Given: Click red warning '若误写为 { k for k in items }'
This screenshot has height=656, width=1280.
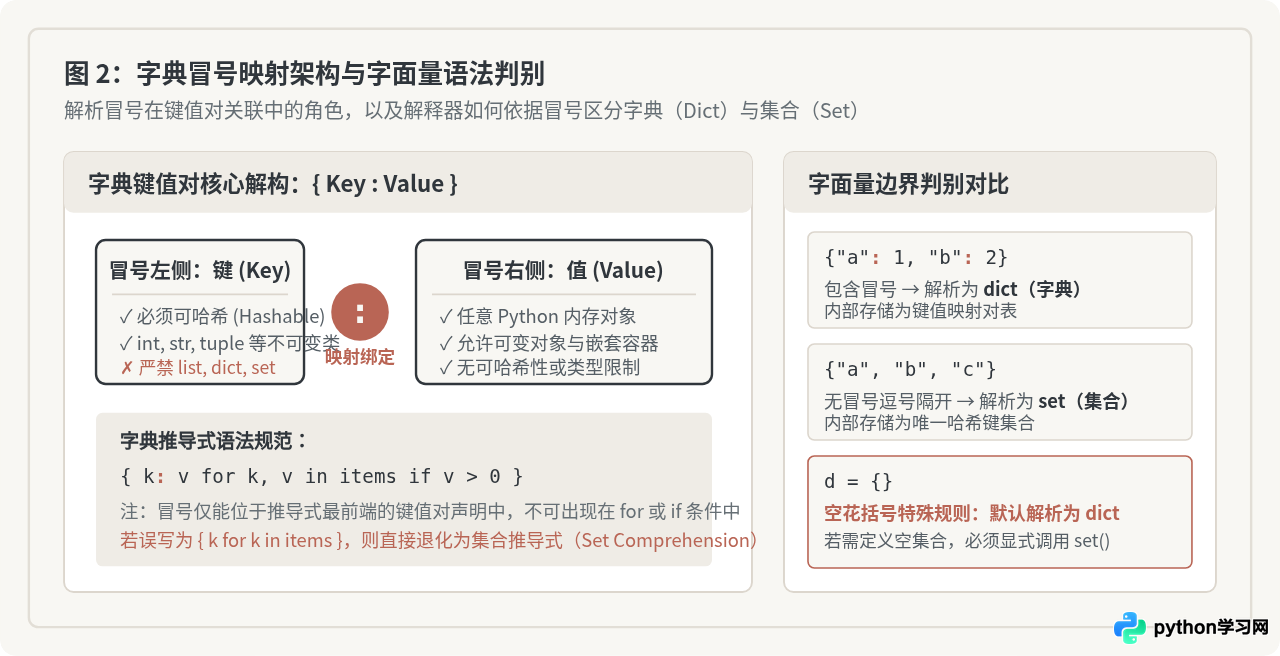Looking at the screenshot, I should (x=440, y=540).
